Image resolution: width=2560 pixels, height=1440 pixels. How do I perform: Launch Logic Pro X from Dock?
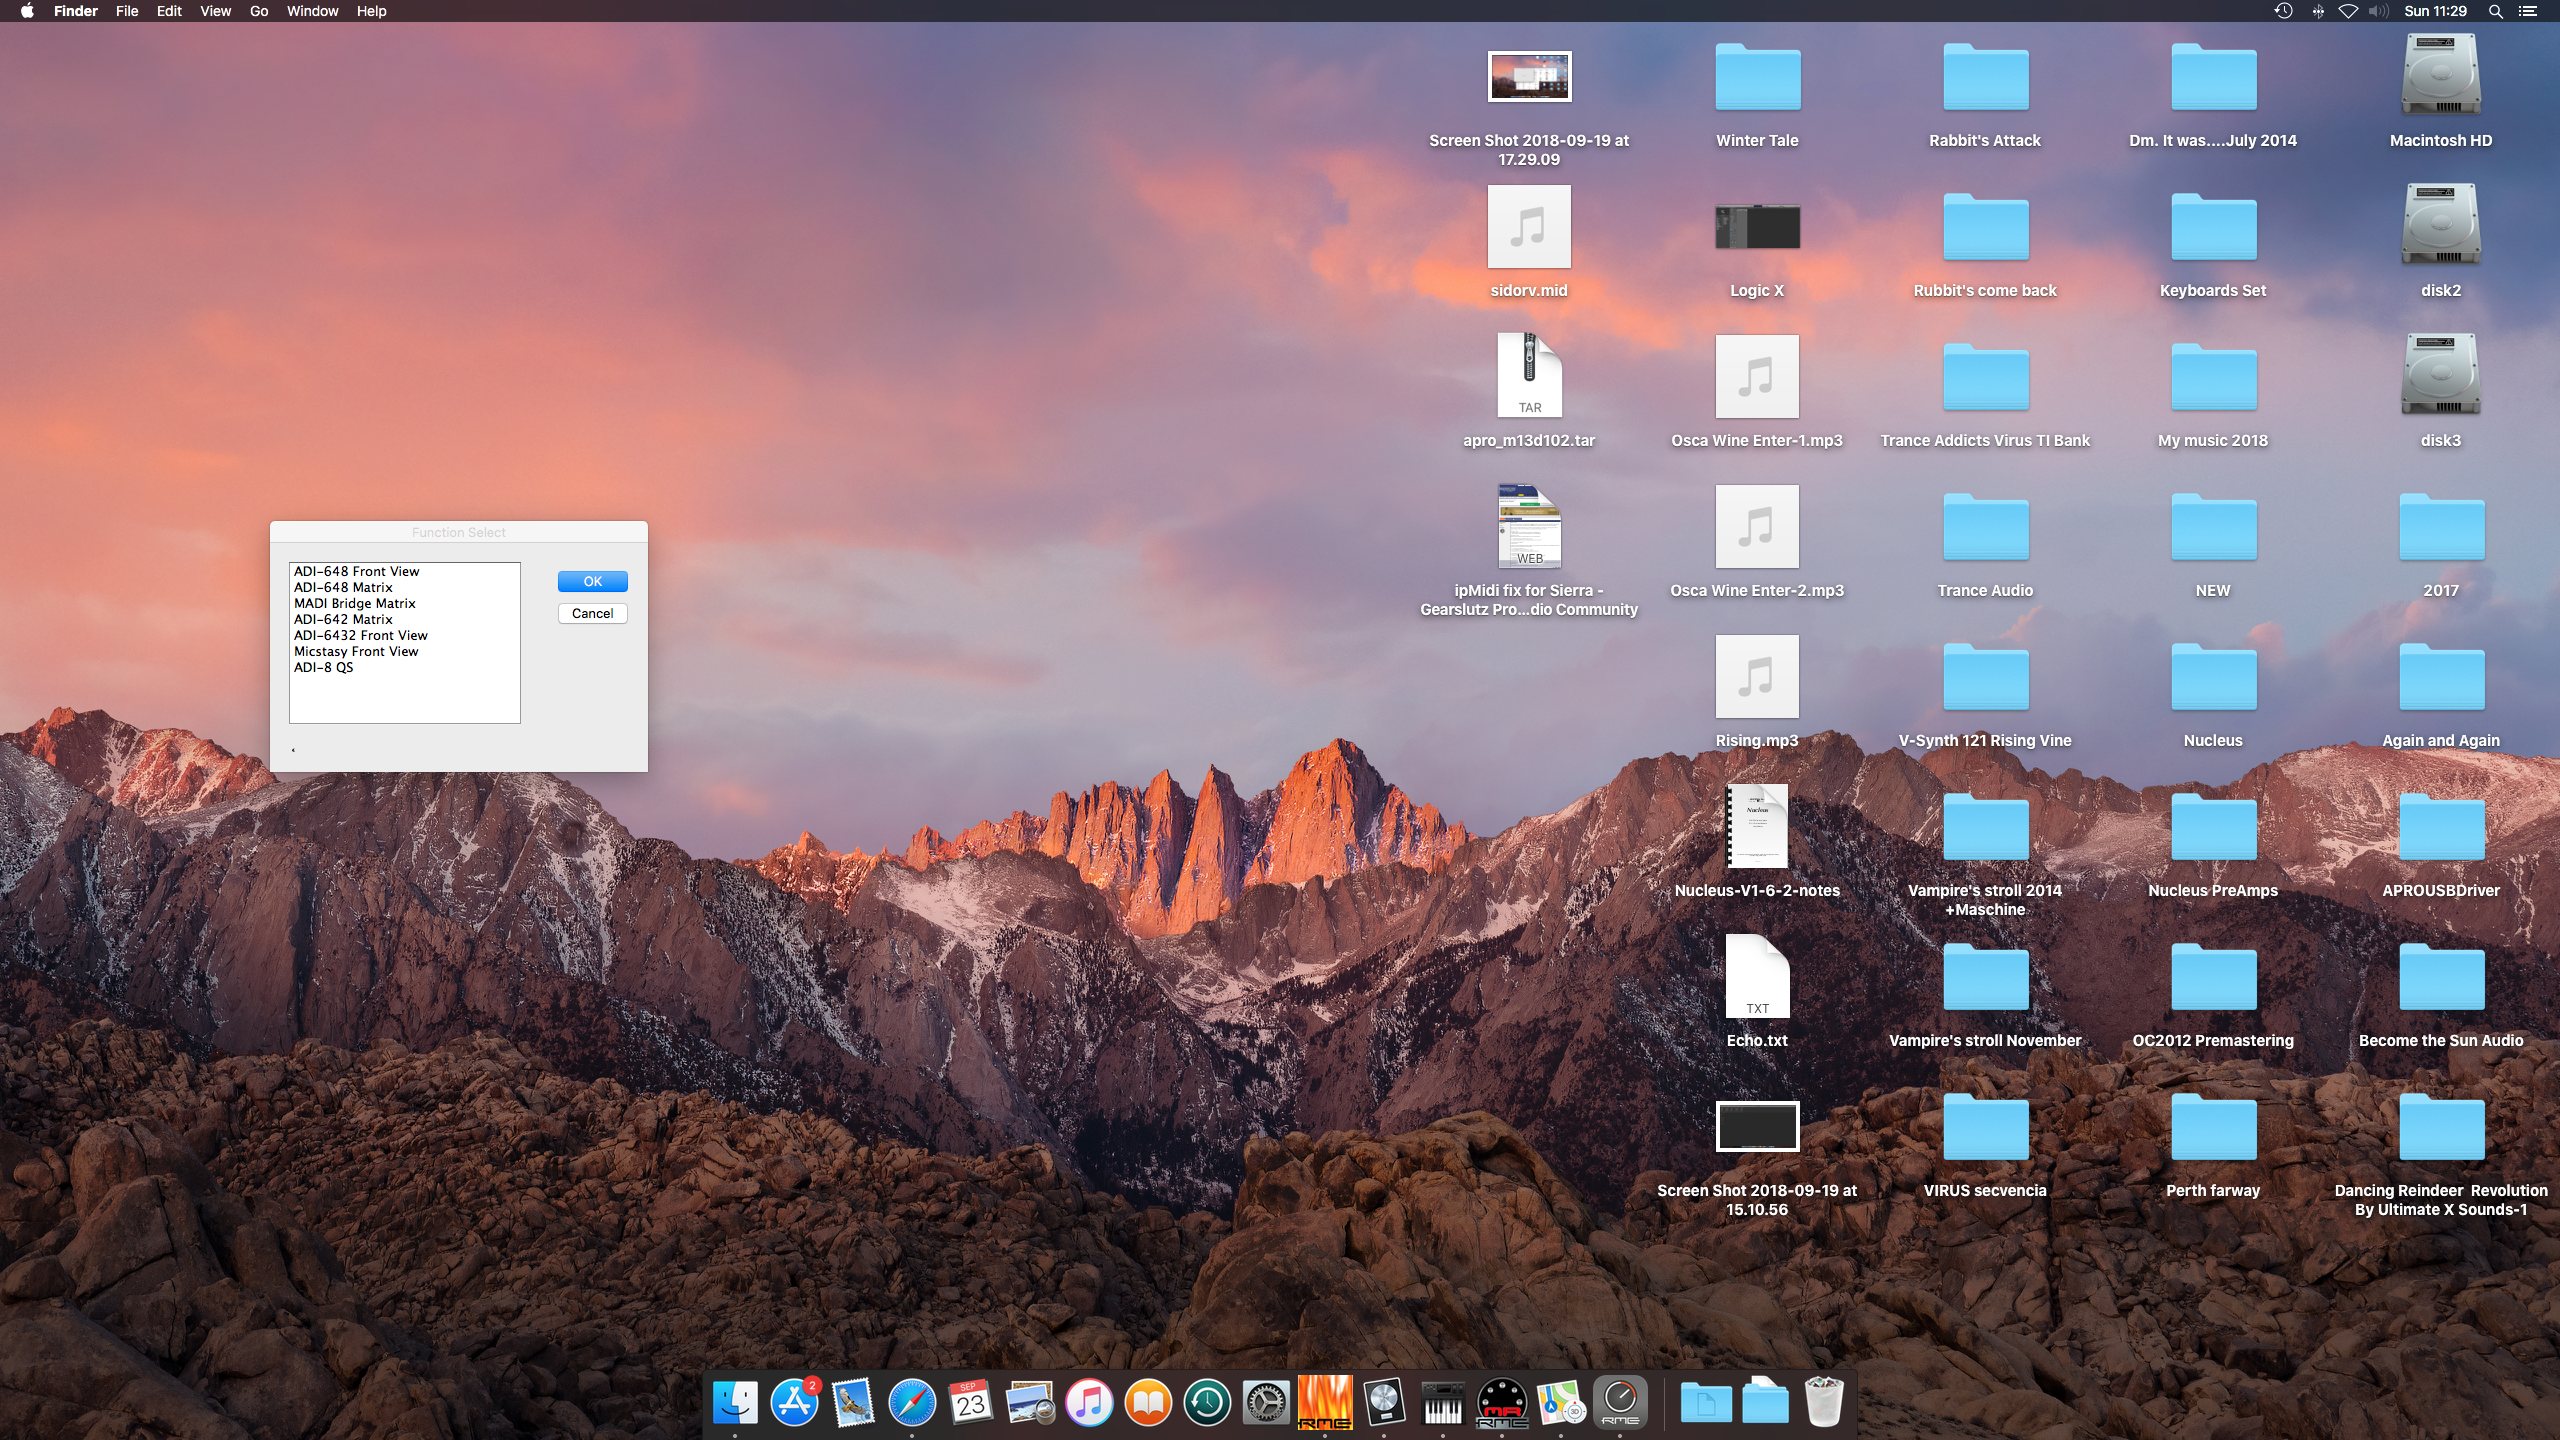[1384, 1402]
